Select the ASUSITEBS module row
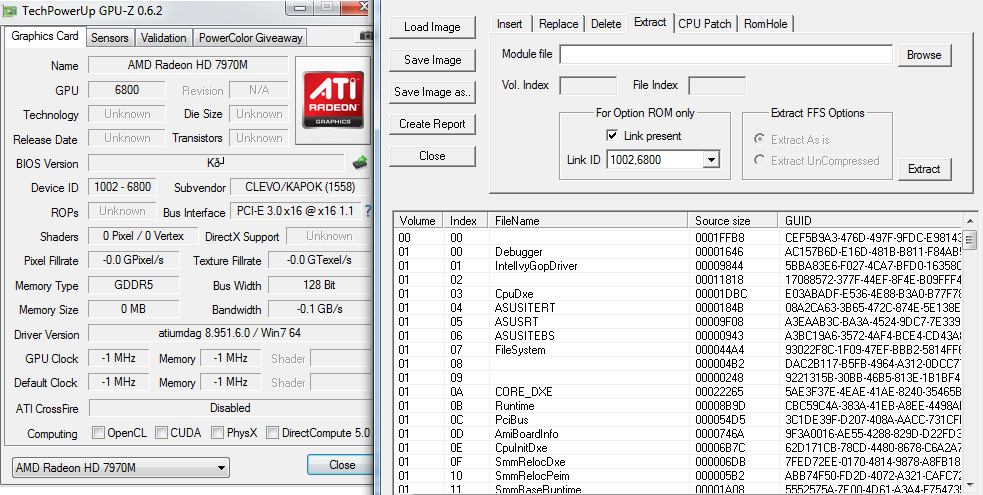This screenshot has height=495, width=983. point(678,336)
